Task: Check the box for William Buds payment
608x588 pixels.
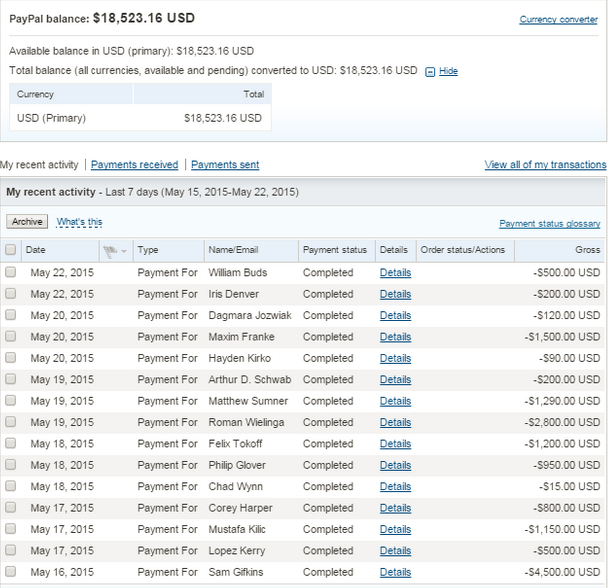Action: pos(11,272)
